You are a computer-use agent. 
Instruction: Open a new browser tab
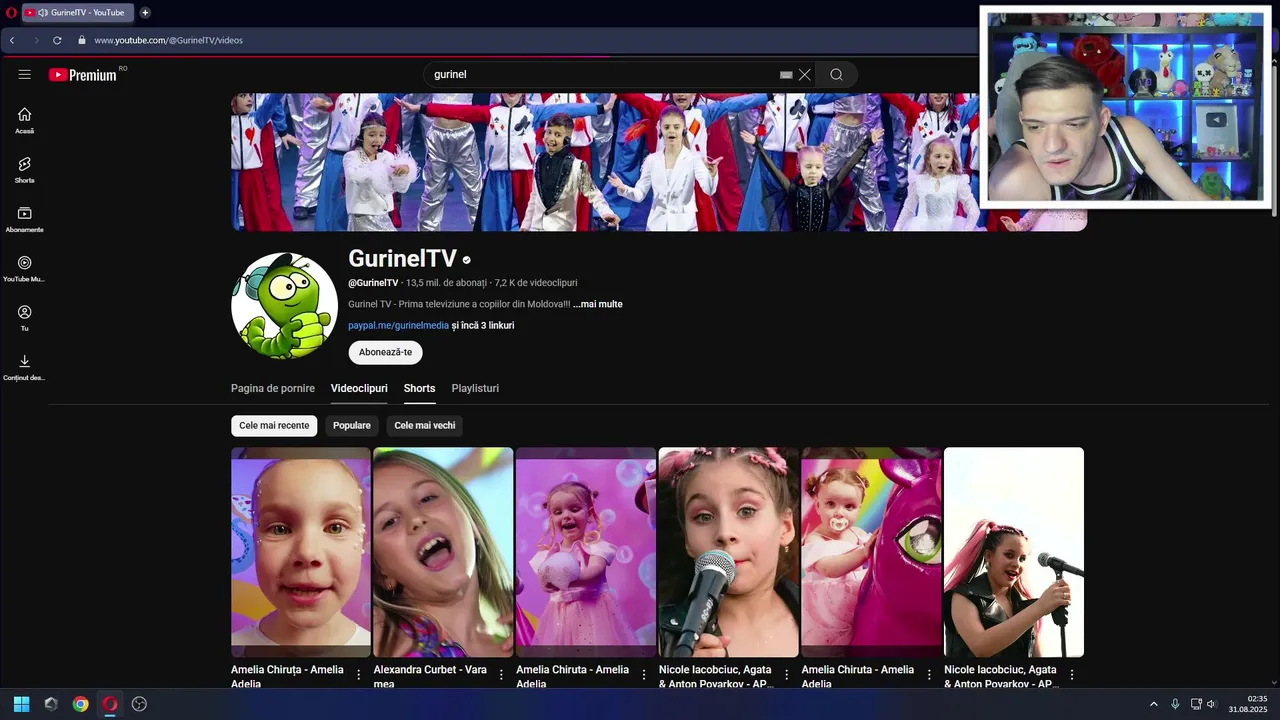click(x=145, y=12)
